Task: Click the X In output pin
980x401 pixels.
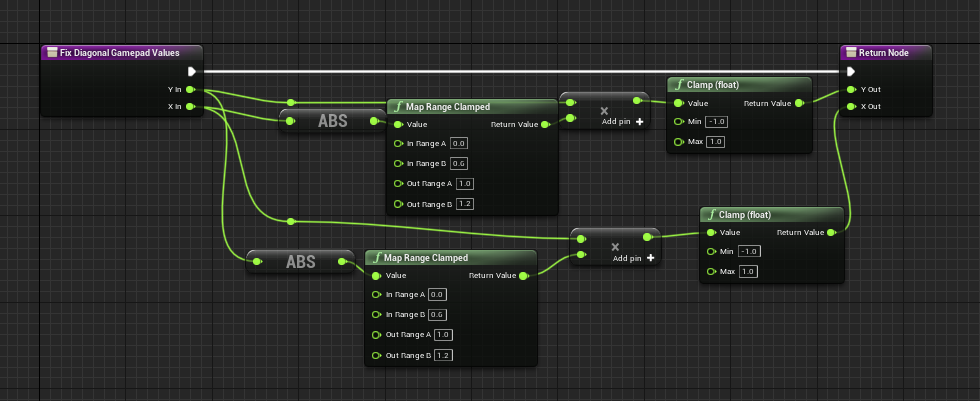Action: pyautogui.click(x=190, y=106)
